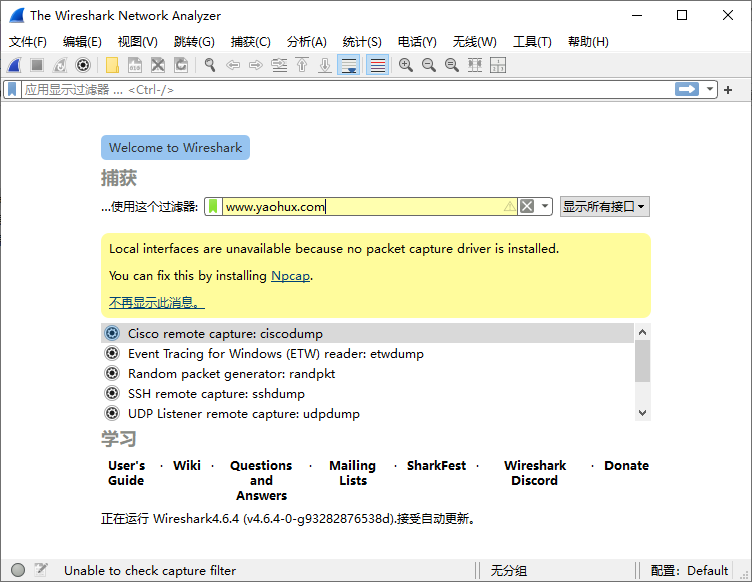The width and height of the screenshot is (752, 582).
Task: Open the 工具(T) menu
Action: point(532,42)
